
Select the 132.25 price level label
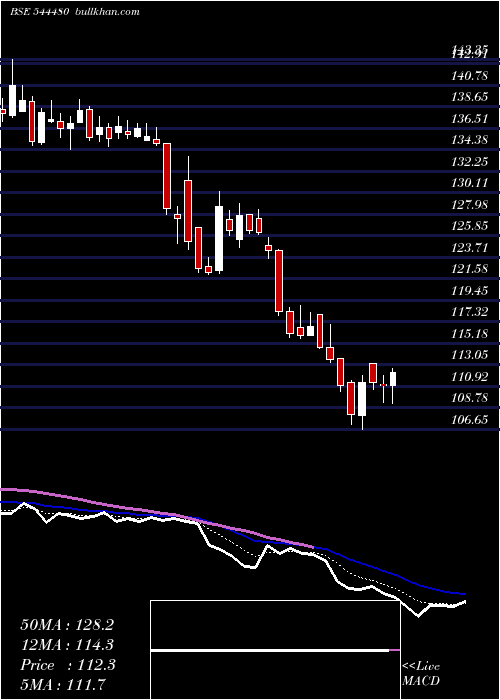tap(469, 162)
